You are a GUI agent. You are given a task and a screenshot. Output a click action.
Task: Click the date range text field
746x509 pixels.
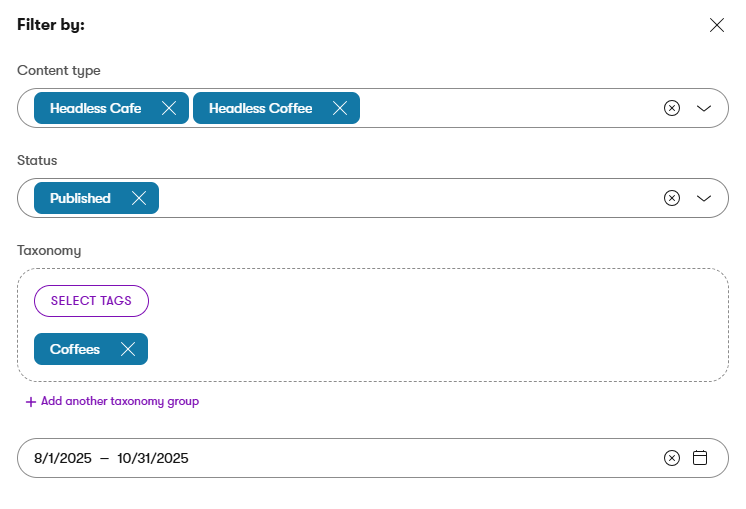(x=300, y=458)
